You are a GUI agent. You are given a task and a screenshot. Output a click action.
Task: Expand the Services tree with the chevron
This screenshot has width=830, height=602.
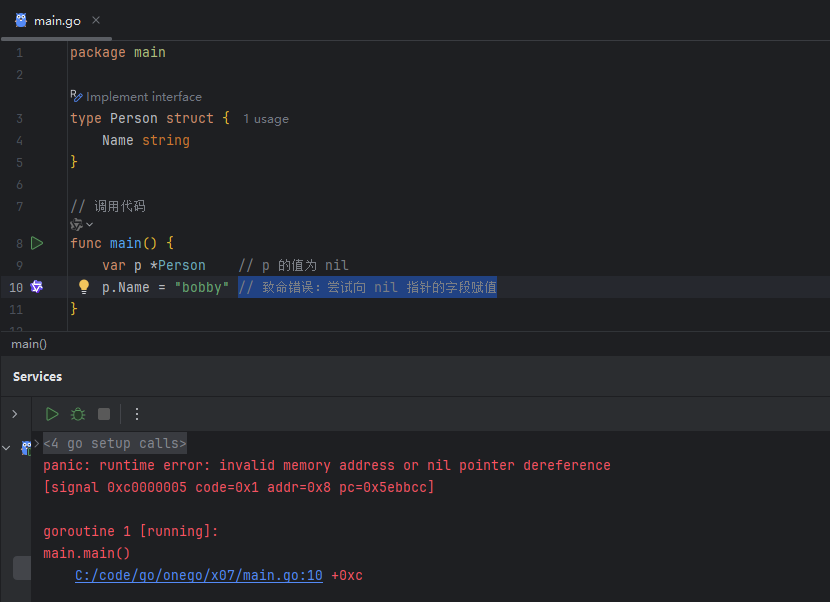coord(15,414)
